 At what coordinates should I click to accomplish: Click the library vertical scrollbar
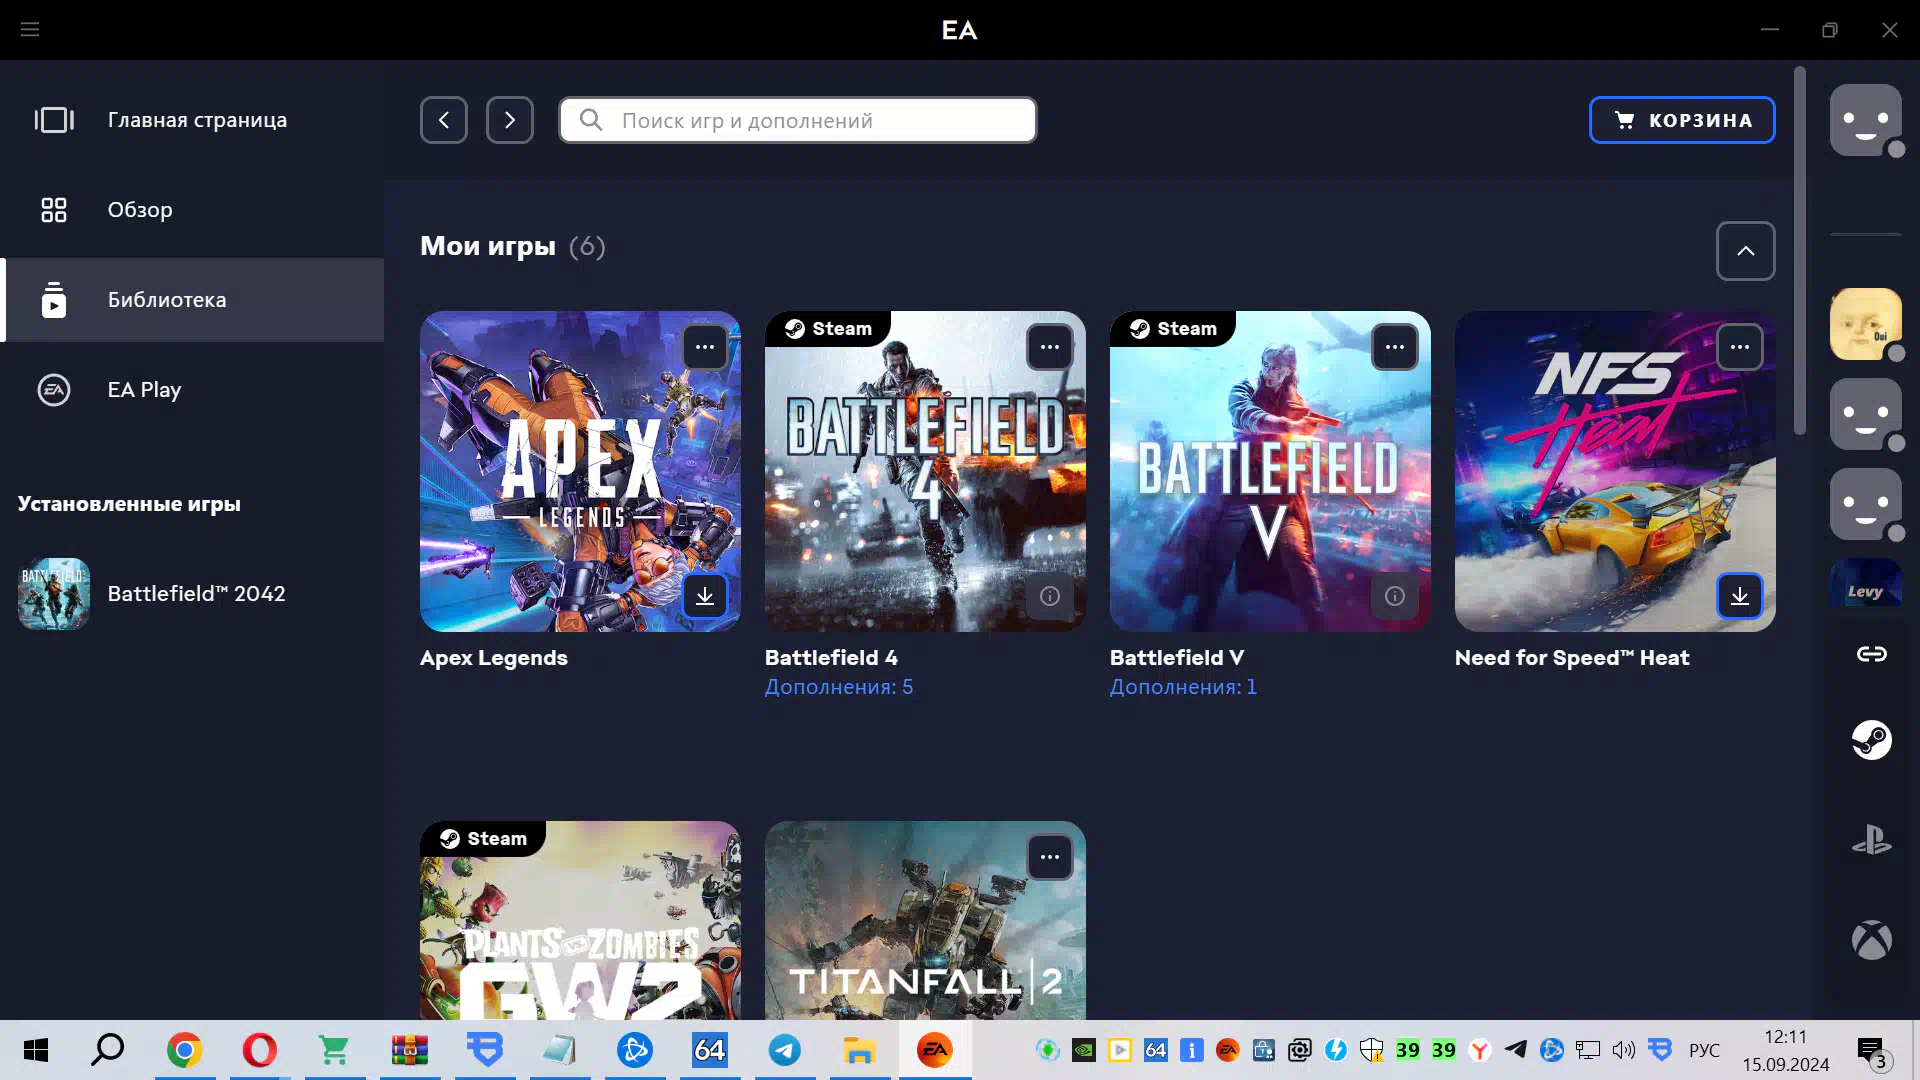[x=1800, y=250]
